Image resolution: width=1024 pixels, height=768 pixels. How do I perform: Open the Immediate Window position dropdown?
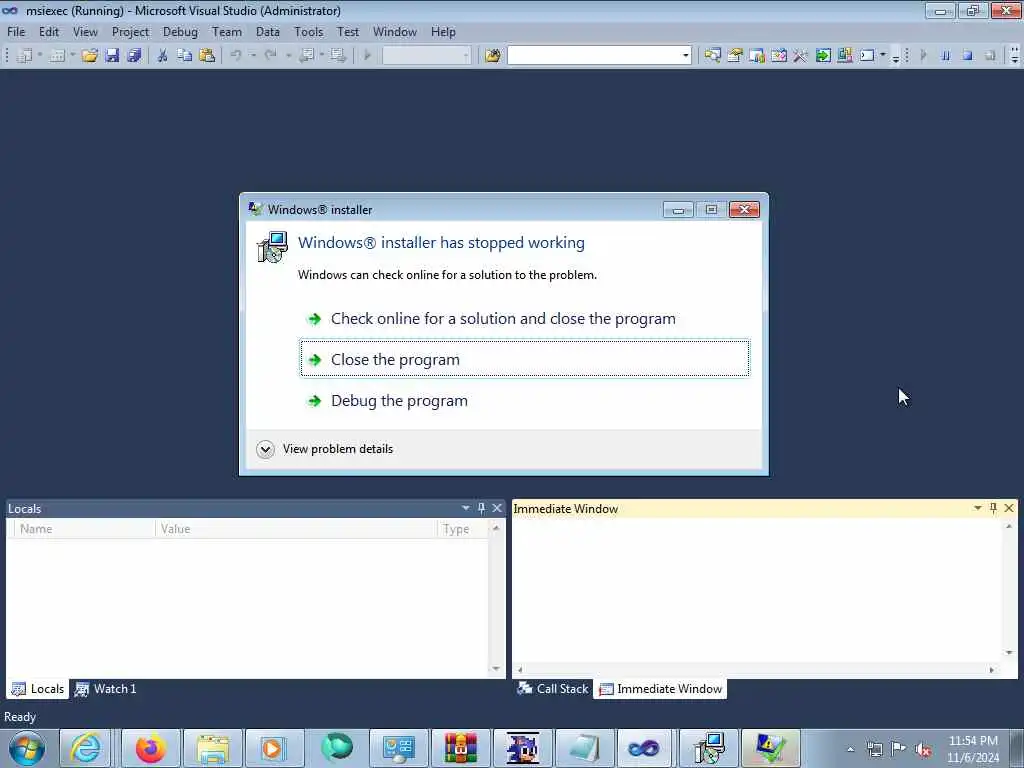(978, 508)
